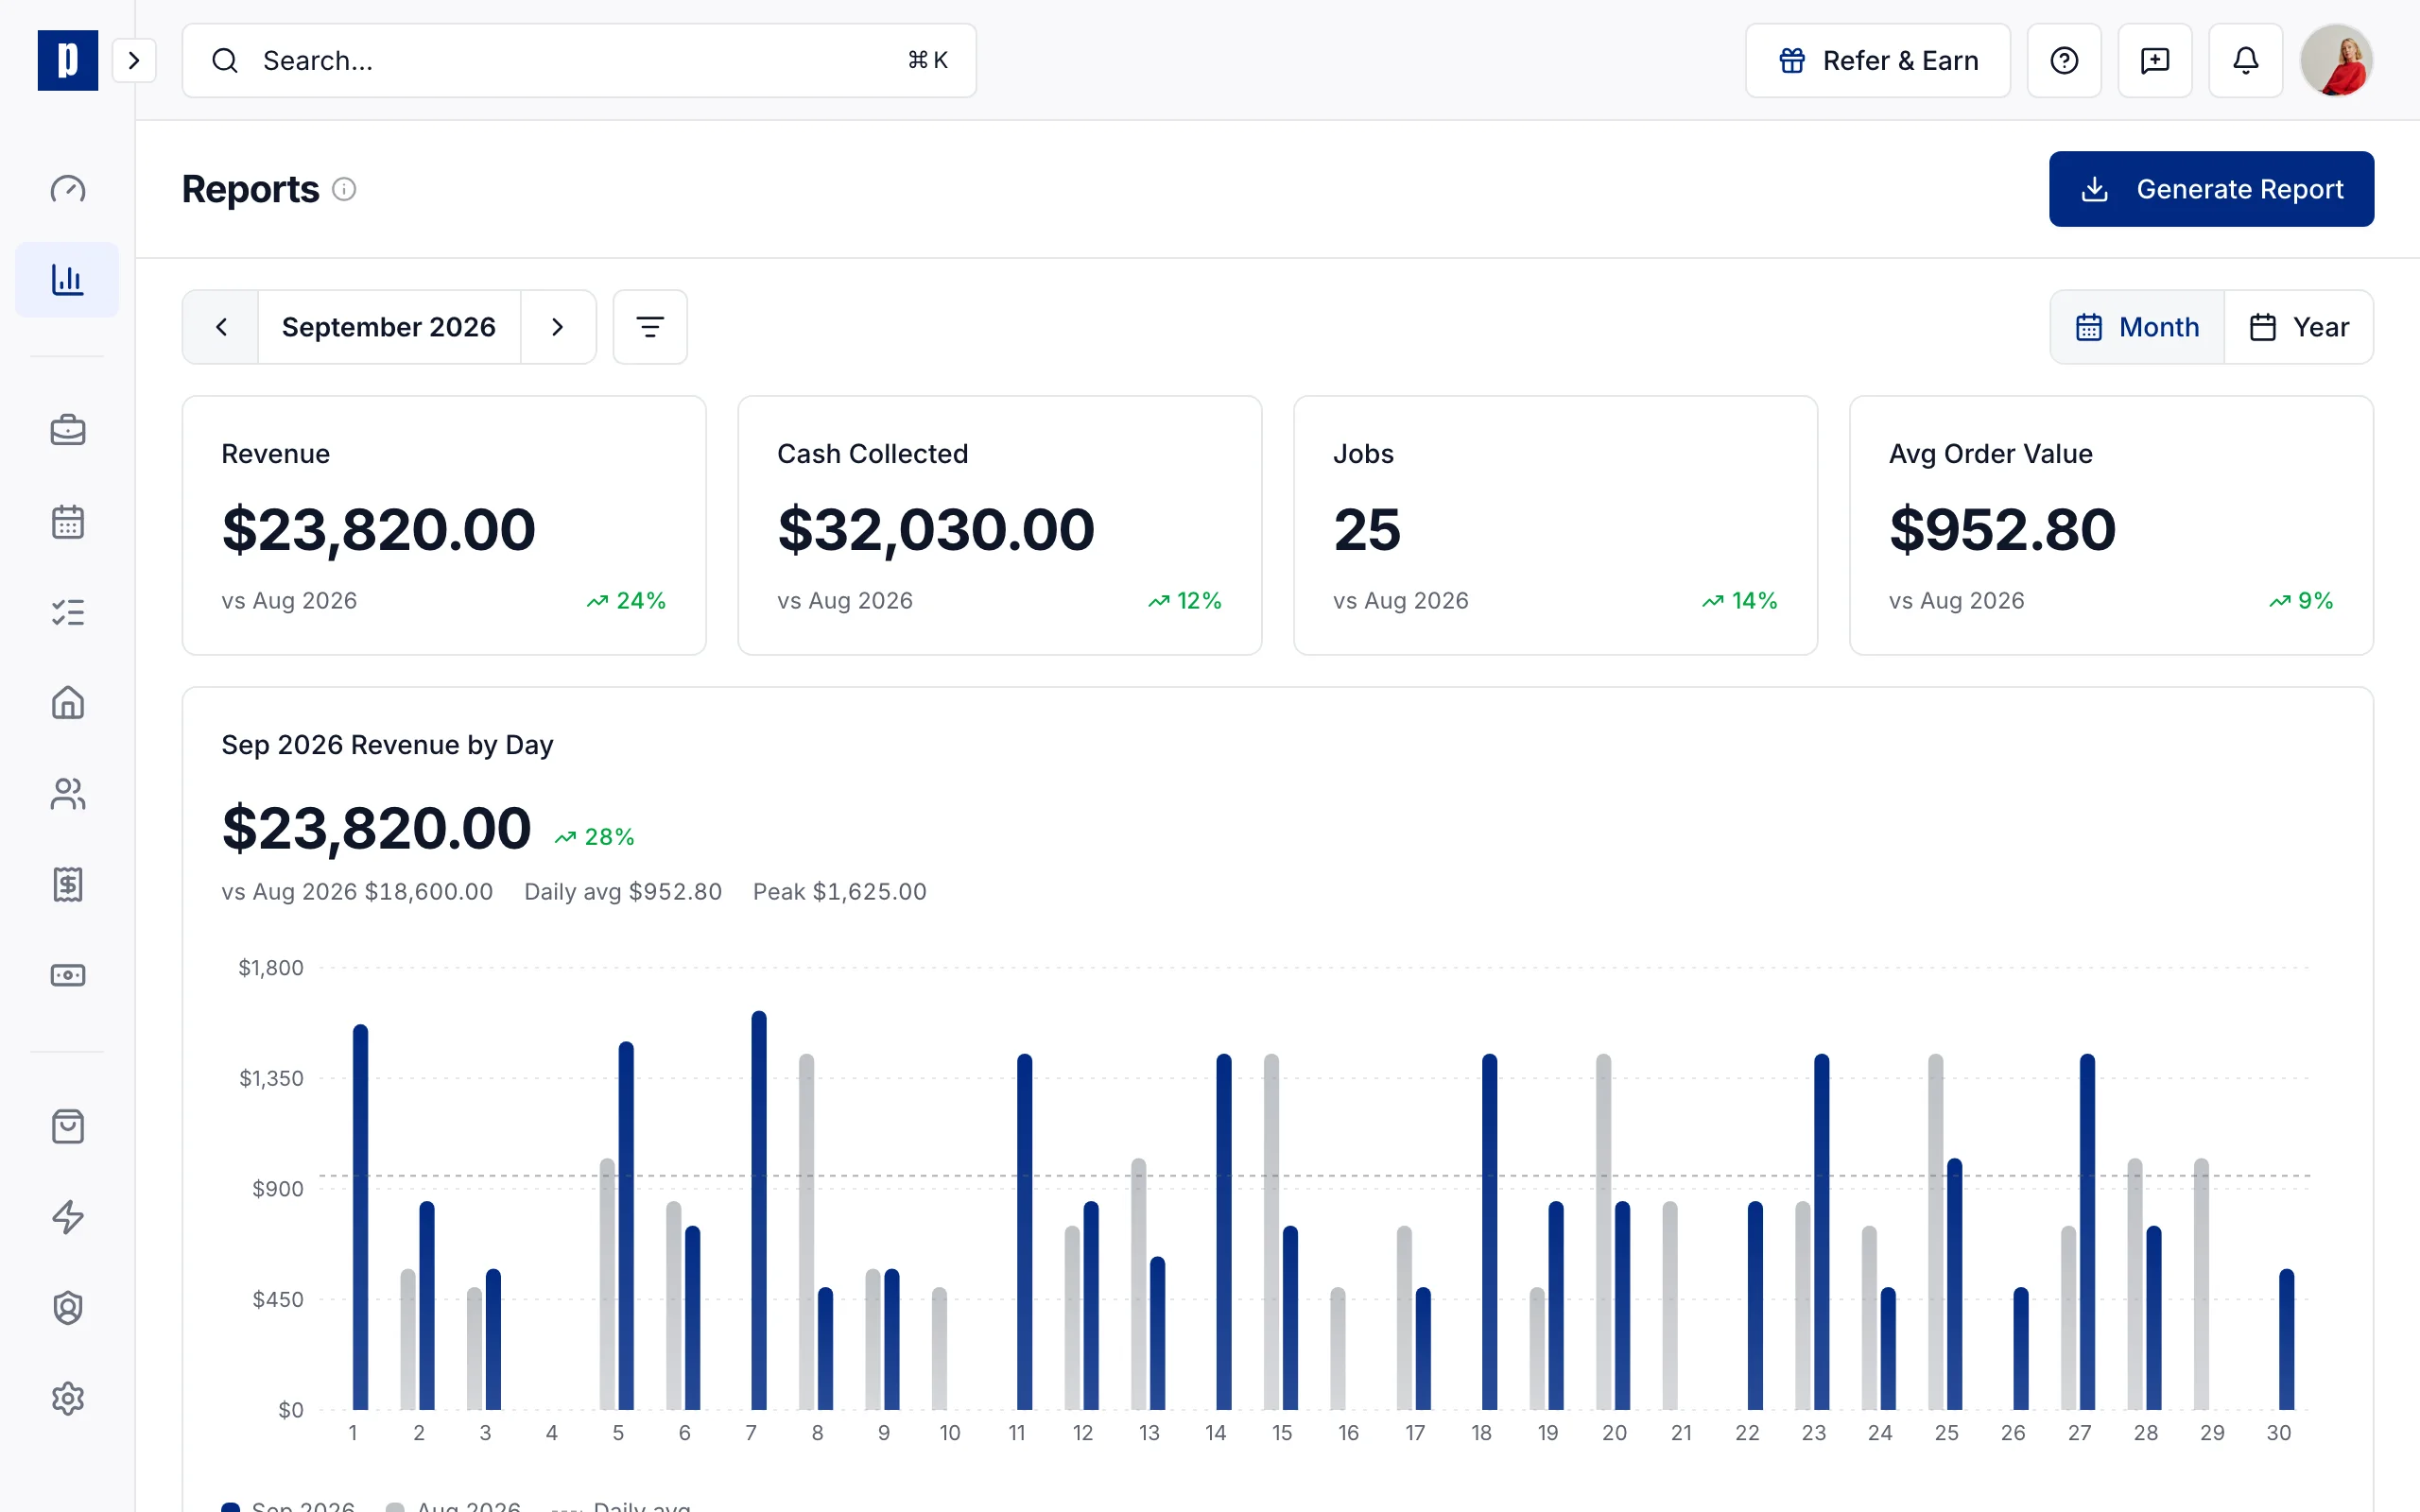Click the help question mark icon
Image resolution: width=2420 pixels, height=1512 pixels.
pos(2064,60)
